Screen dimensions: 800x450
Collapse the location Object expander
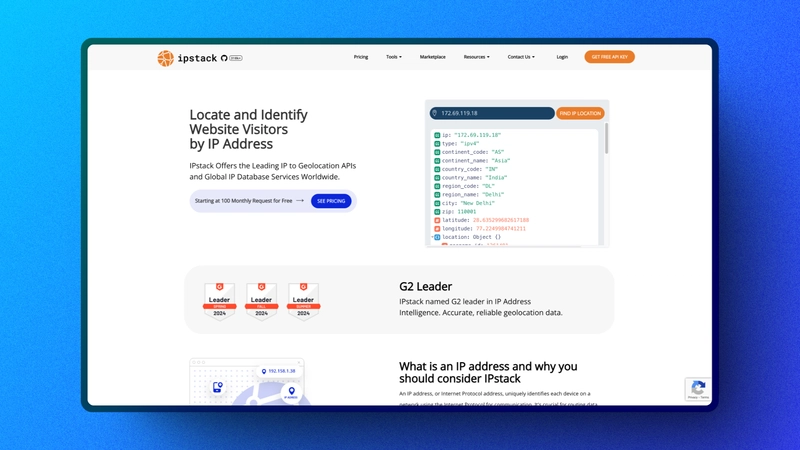(x=432, y=237)
